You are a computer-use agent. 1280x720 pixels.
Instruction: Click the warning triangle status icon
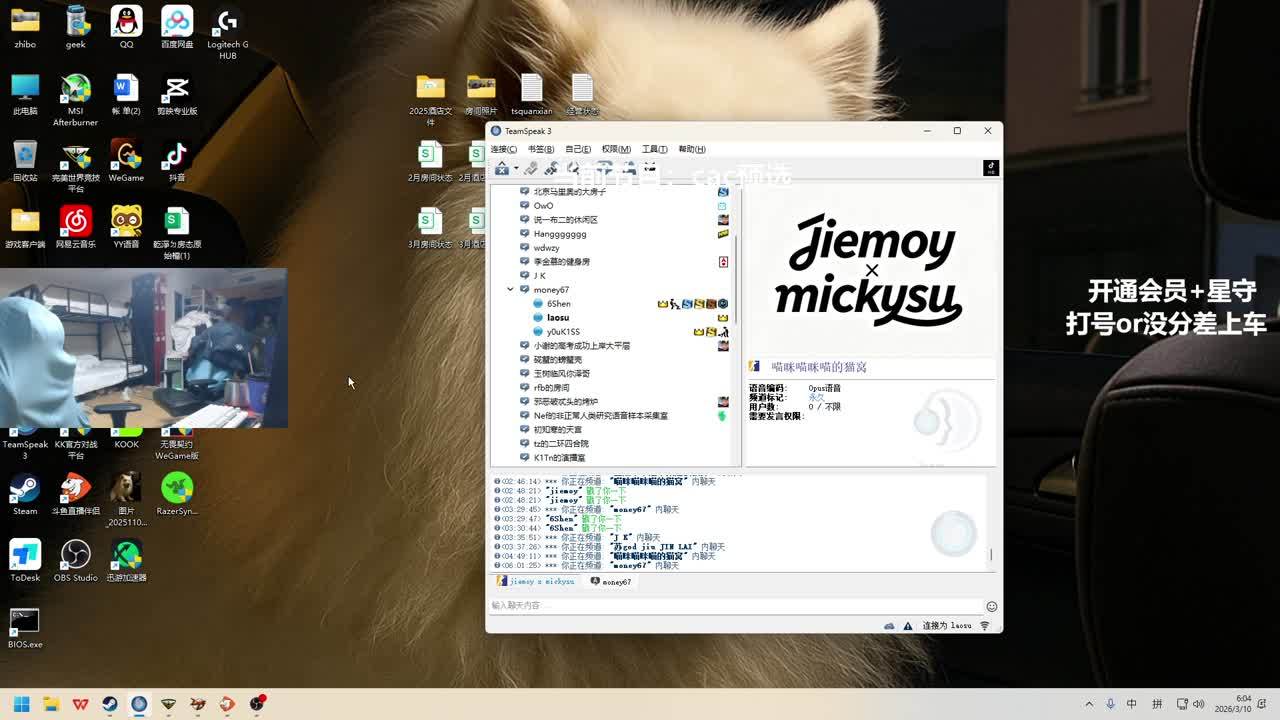pos(908,626)
